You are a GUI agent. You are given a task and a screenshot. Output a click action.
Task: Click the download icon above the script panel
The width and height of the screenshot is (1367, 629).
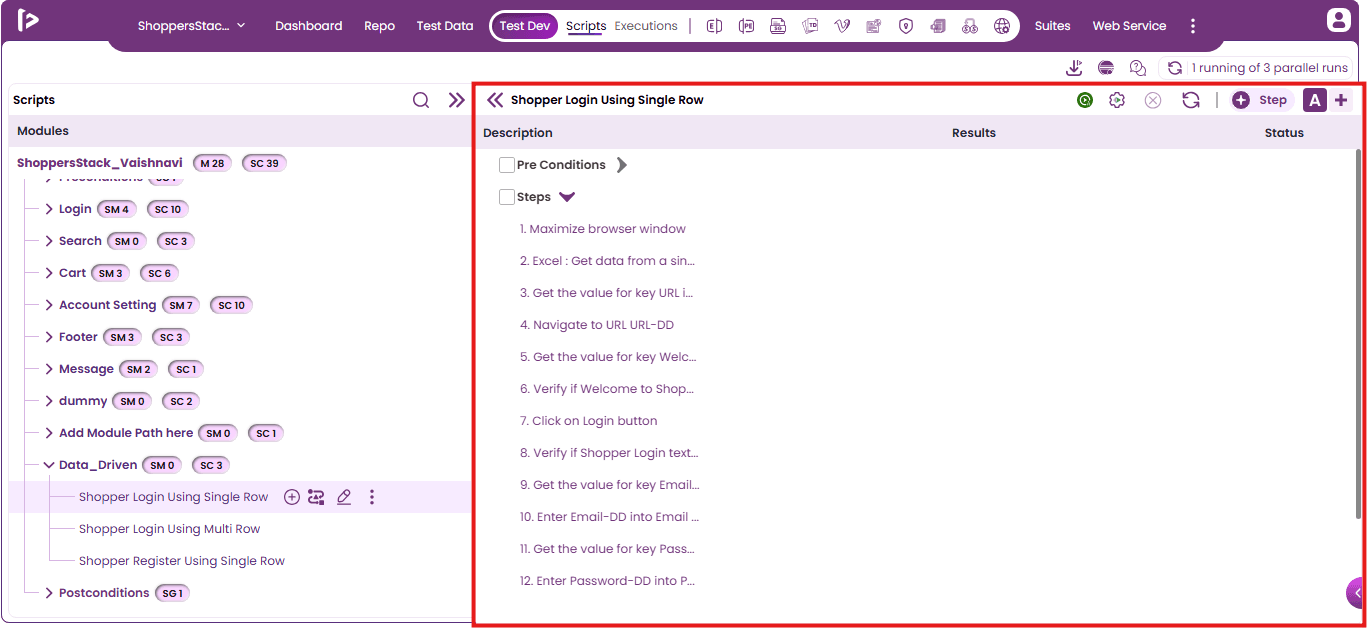click(x=1074, y=68)
